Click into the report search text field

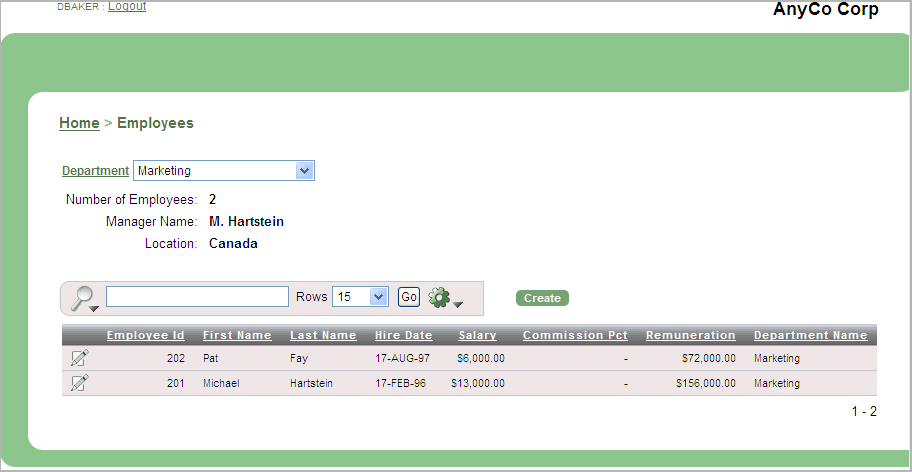tap(197, 297)
